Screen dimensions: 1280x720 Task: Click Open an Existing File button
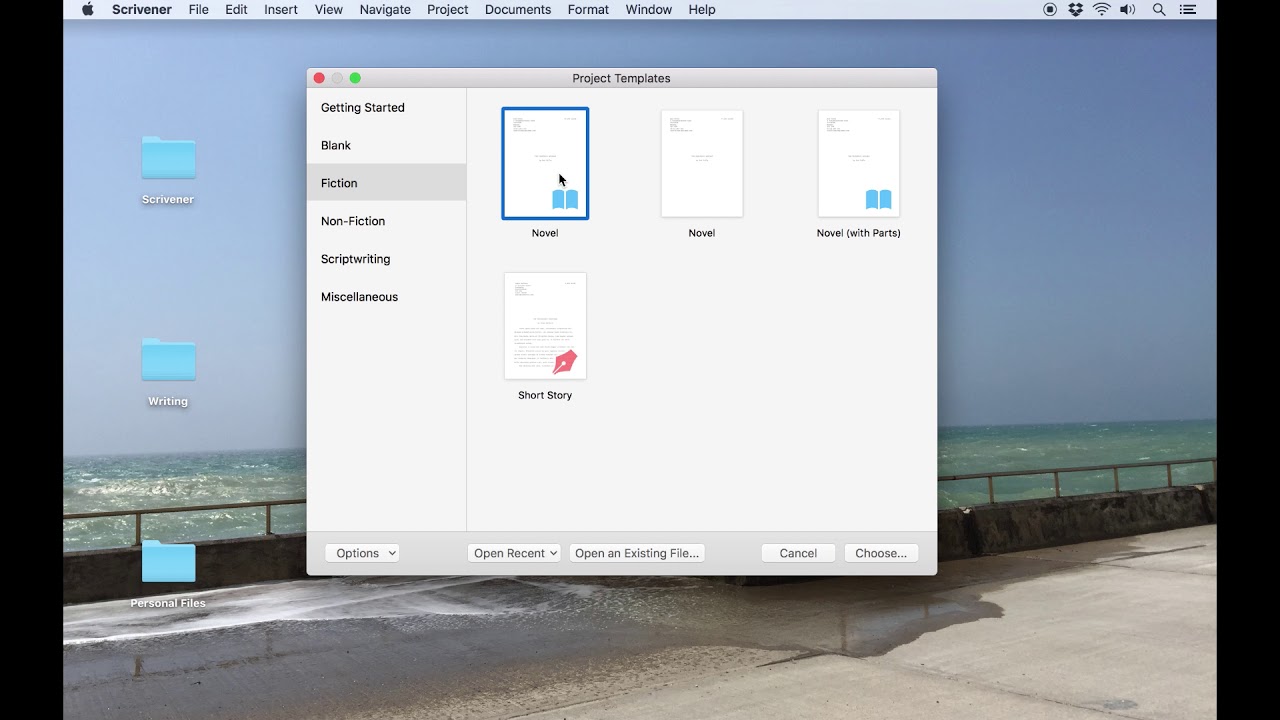click(x=637, y=553)
